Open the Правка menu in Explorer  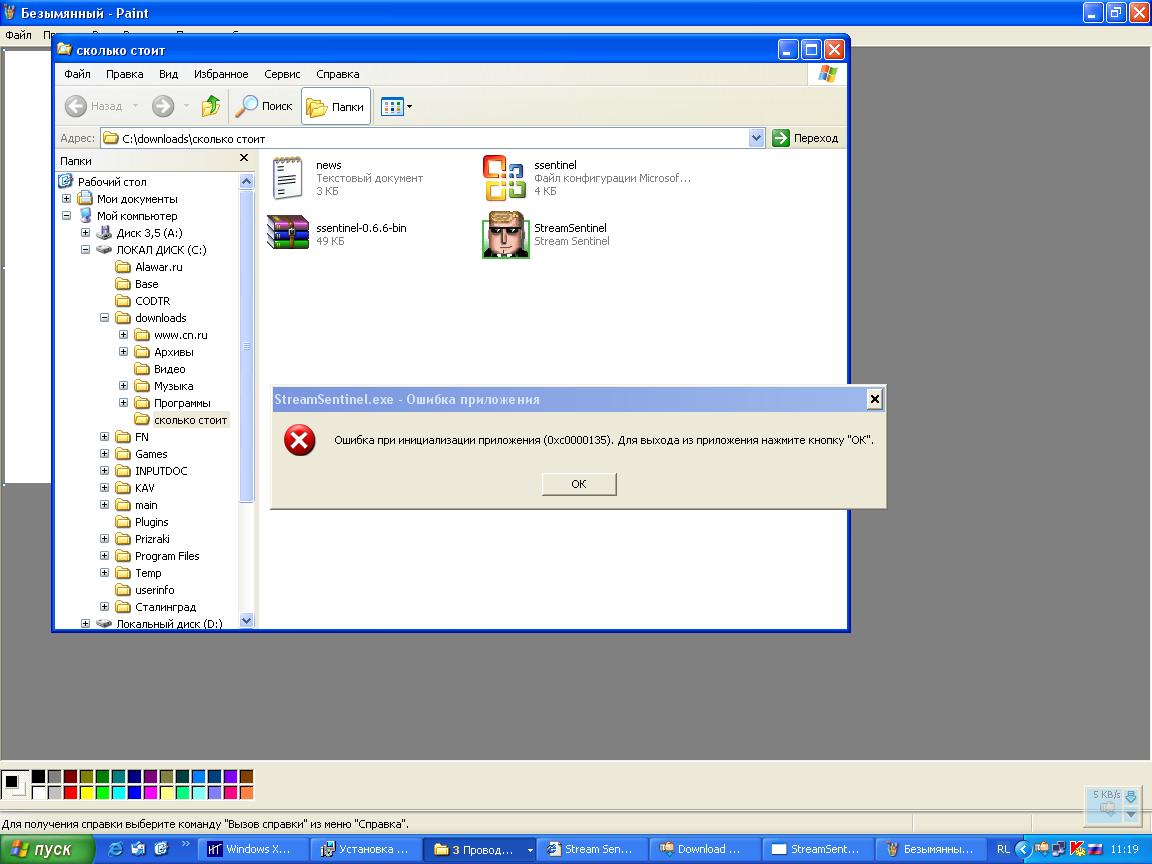[x=124, y=74]
